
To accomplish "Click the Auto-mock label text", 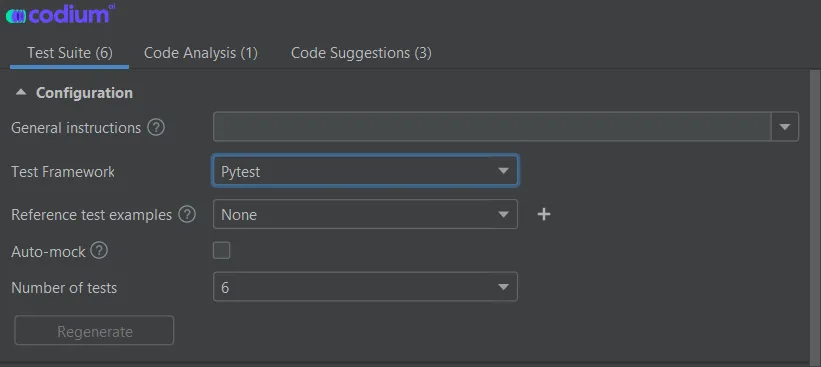I will (x=48, y=252).
